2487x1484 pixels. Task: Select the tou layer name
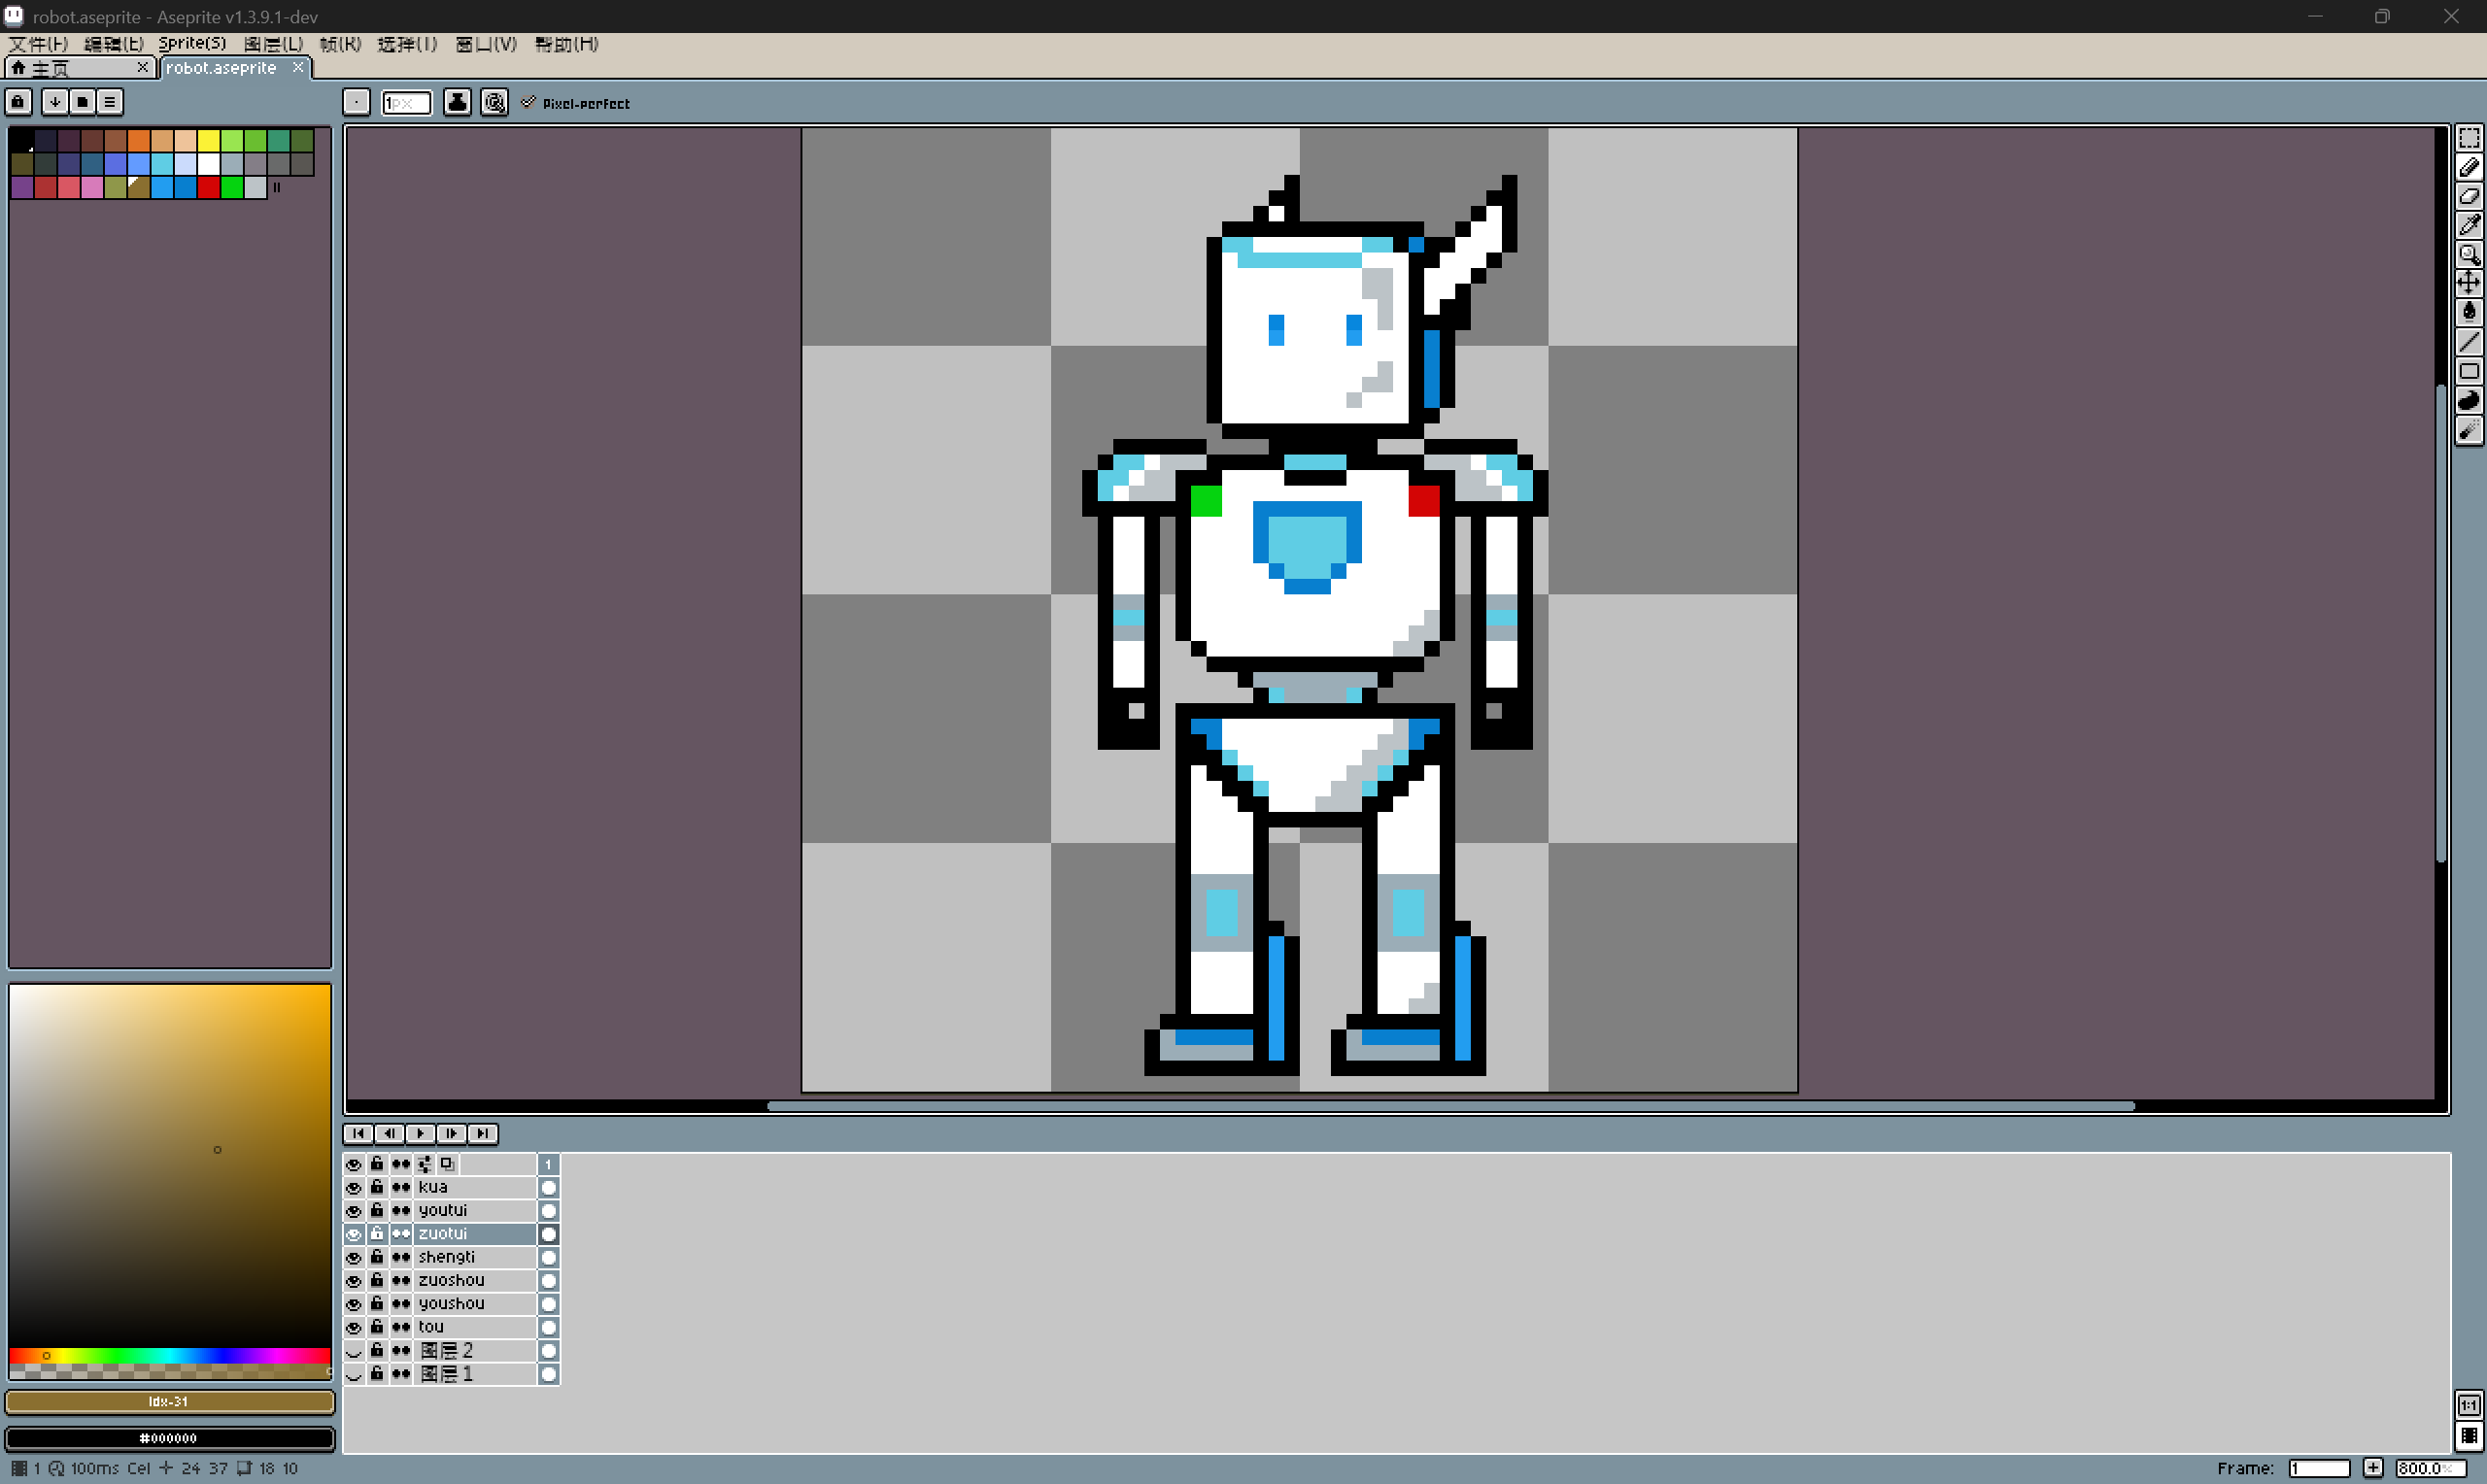431,1327
